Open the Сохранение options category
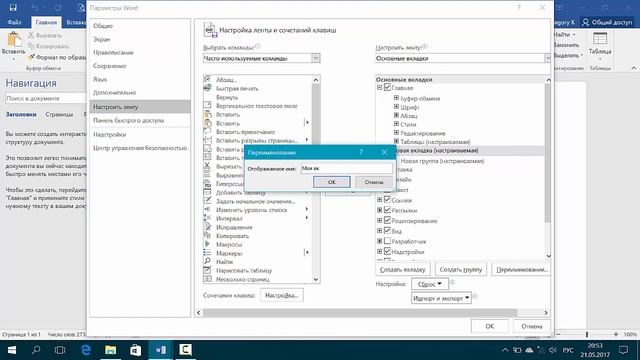This screenshot has height=360, width=640. 109,66
